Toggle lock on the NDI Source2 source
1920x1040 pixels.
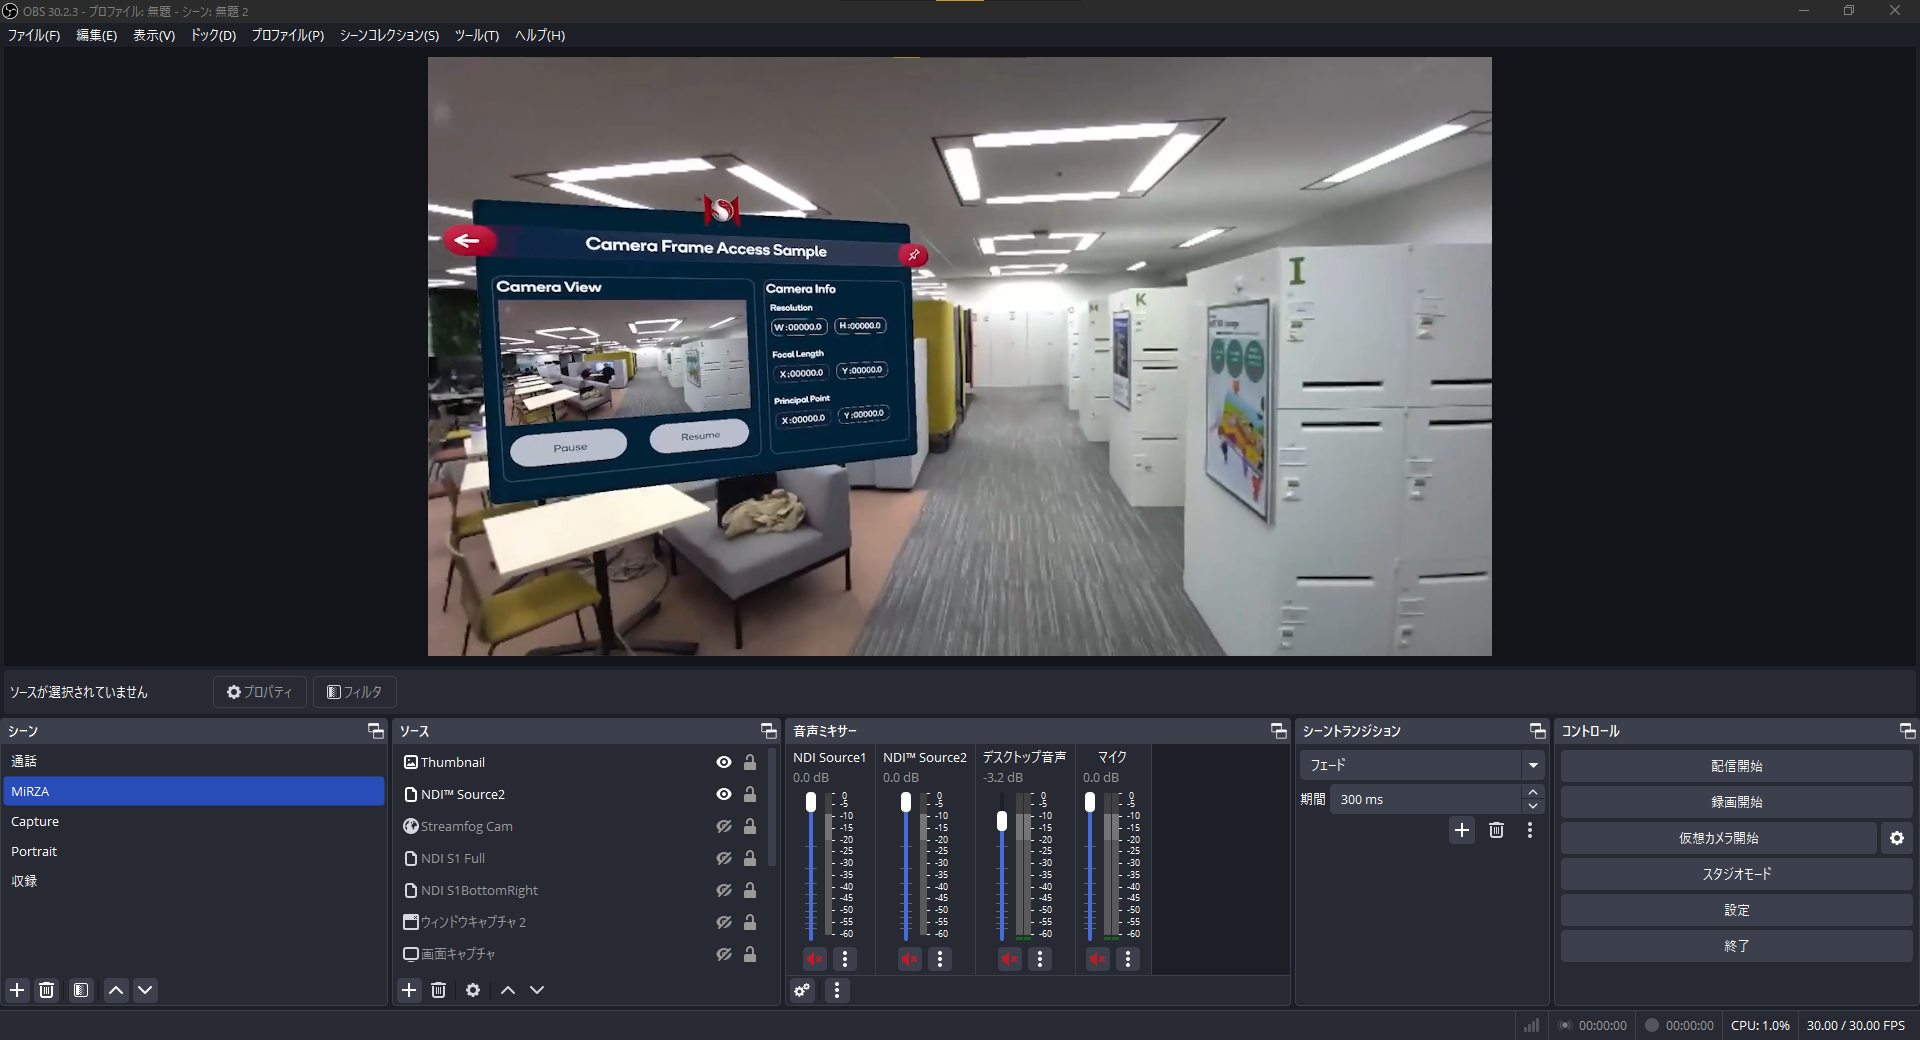750,794
